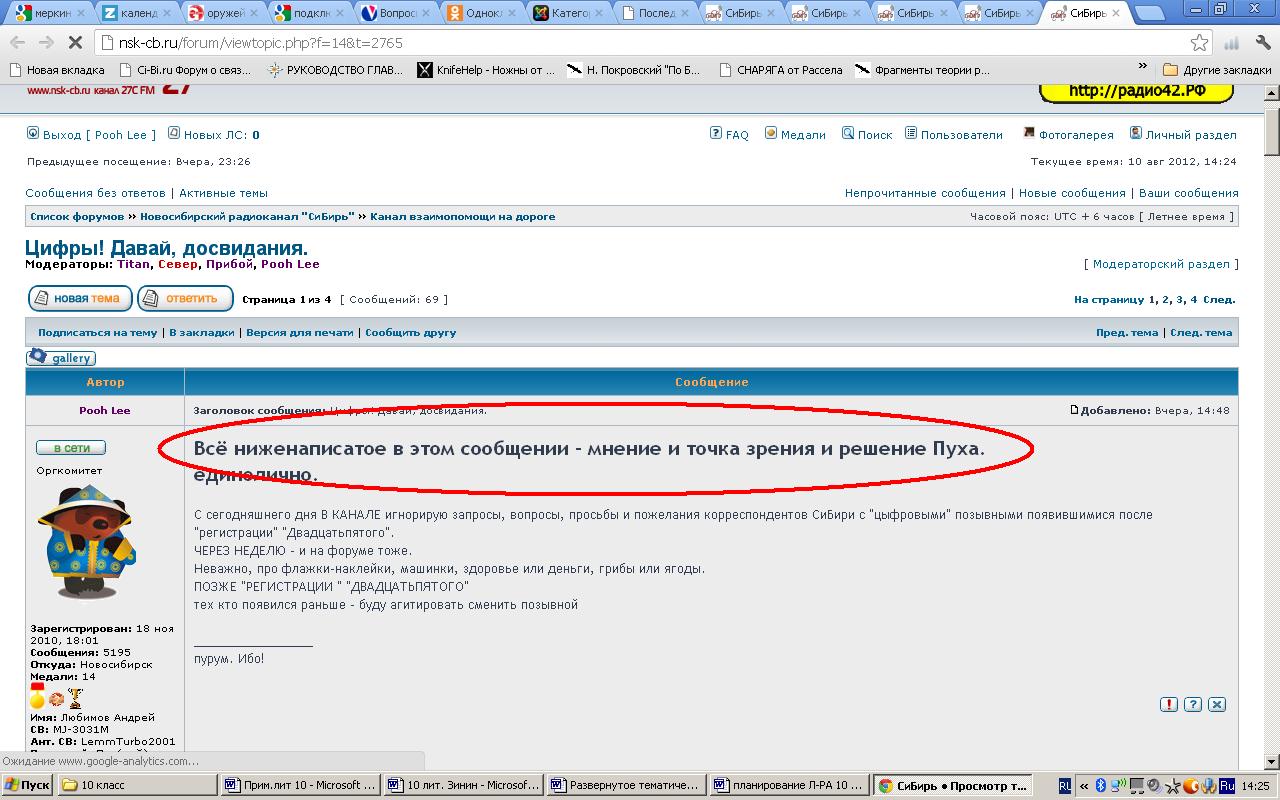This screenshot has width=1280, height=800.
Task: Open the 'Другие закладки' bookmarks folder
Action: [x=1217, y=70]
